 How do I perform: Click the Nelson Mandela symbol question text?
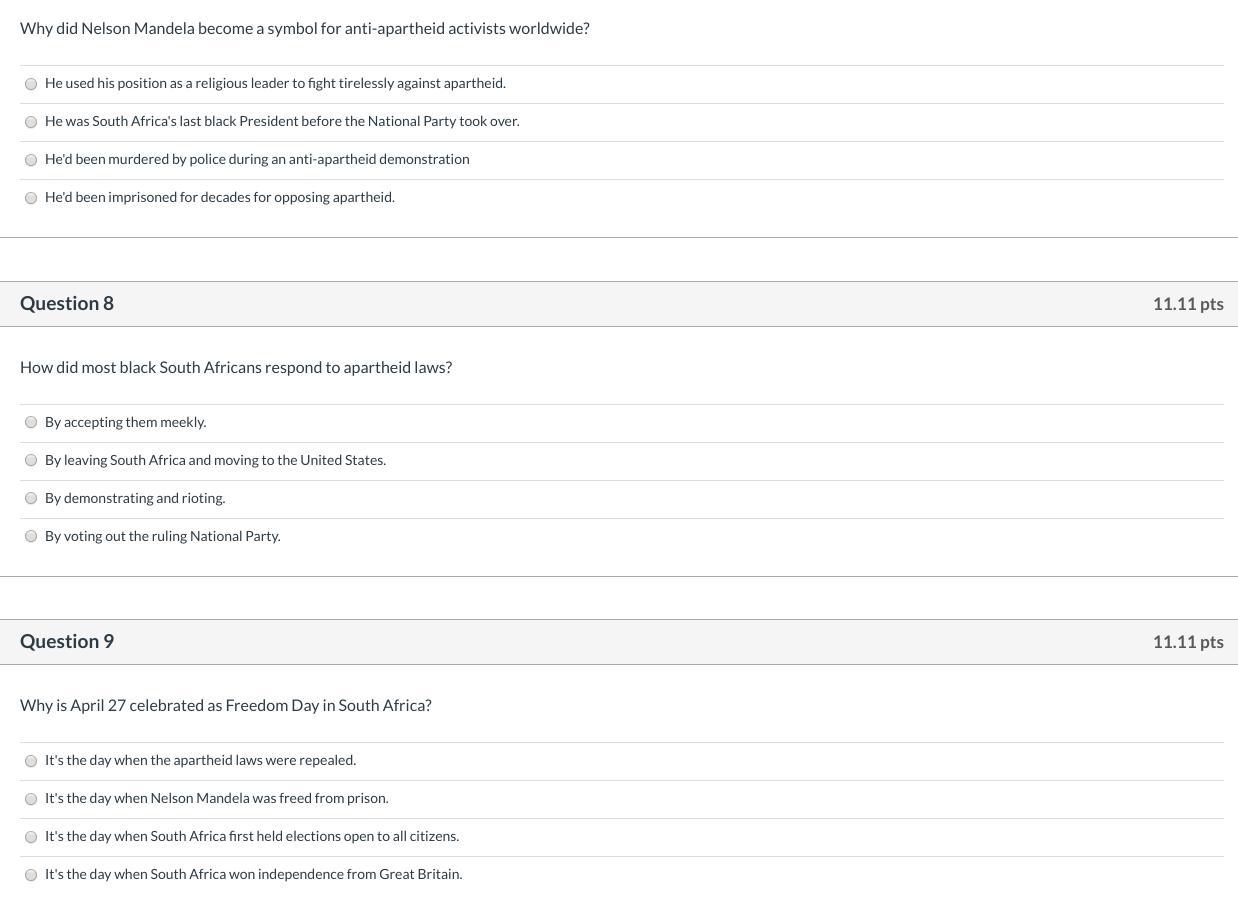[304, 28]
